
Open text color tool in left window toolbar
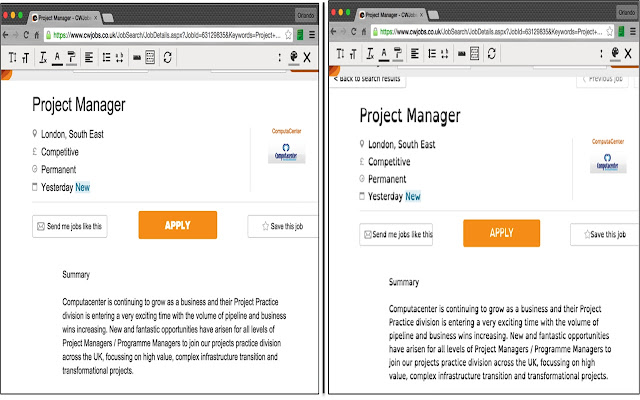[57, 58]
